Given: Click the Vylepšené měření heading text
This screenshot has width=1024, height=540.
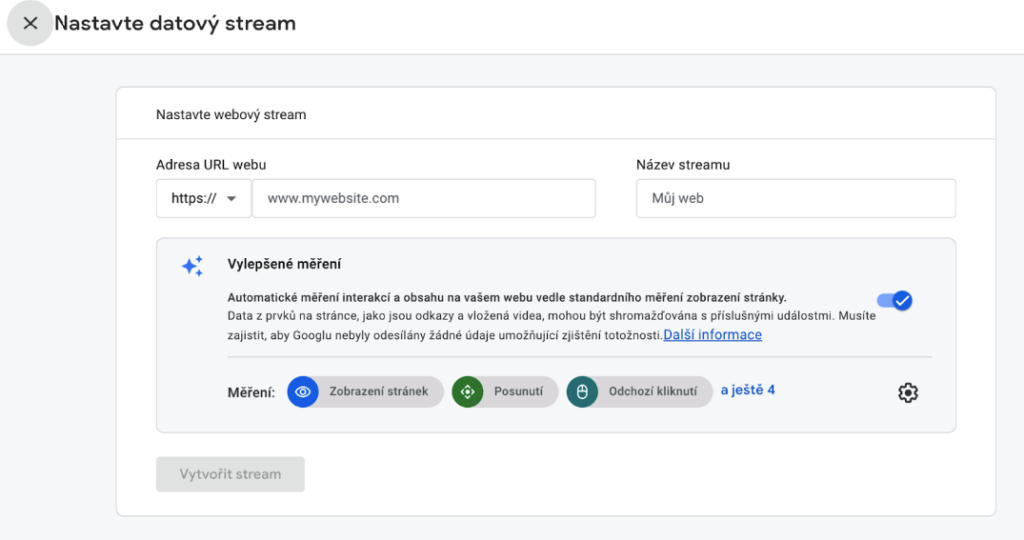Looking at the screenshot, I should [x=284, y=265].
